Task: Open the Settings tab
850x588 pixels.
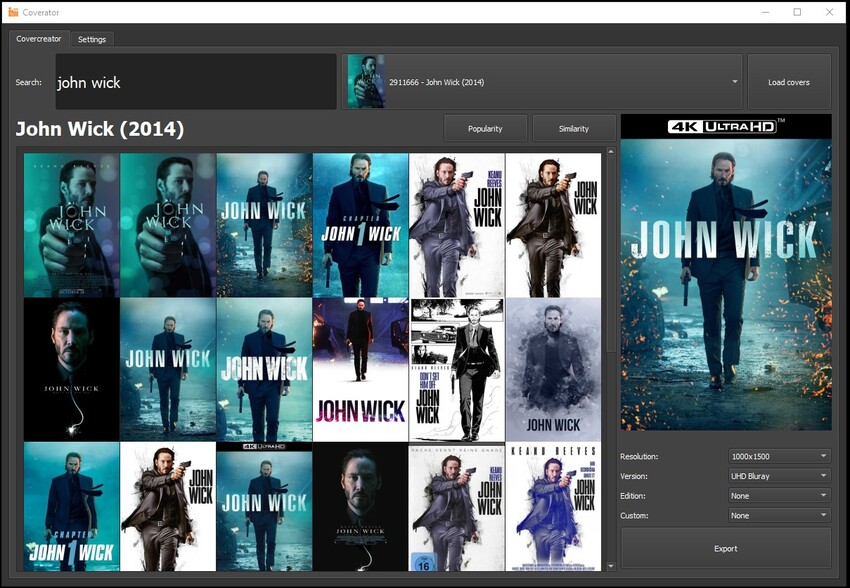Action: [x=92, y=39]
